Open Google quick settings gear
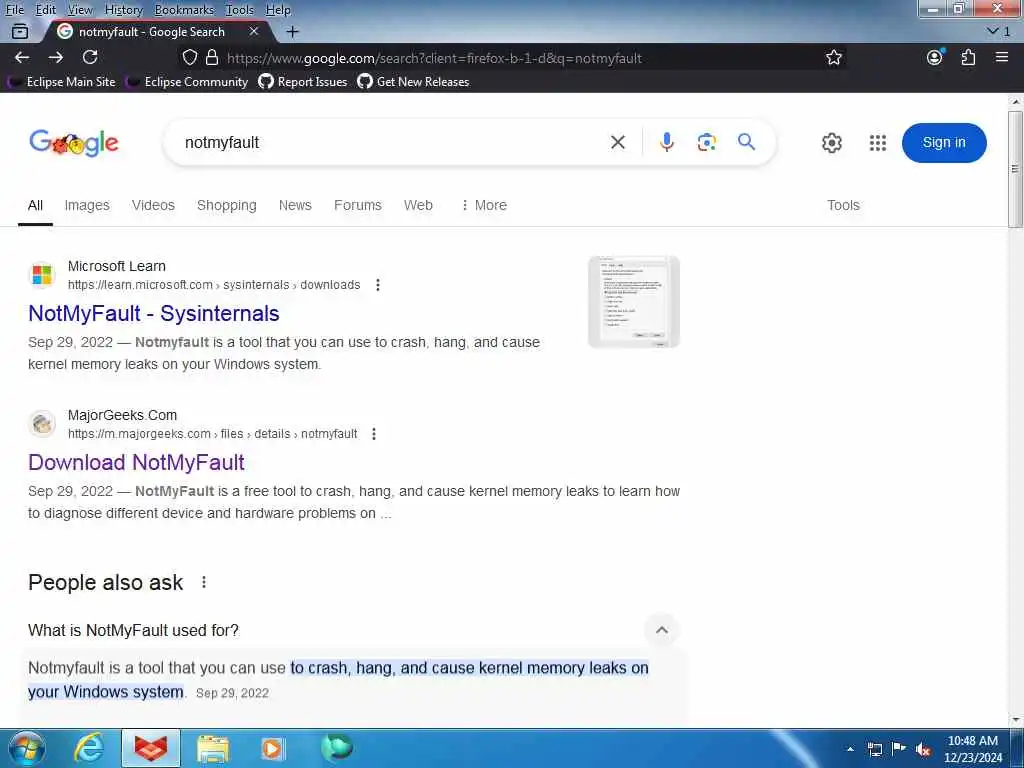 click(x=831, y=142)
